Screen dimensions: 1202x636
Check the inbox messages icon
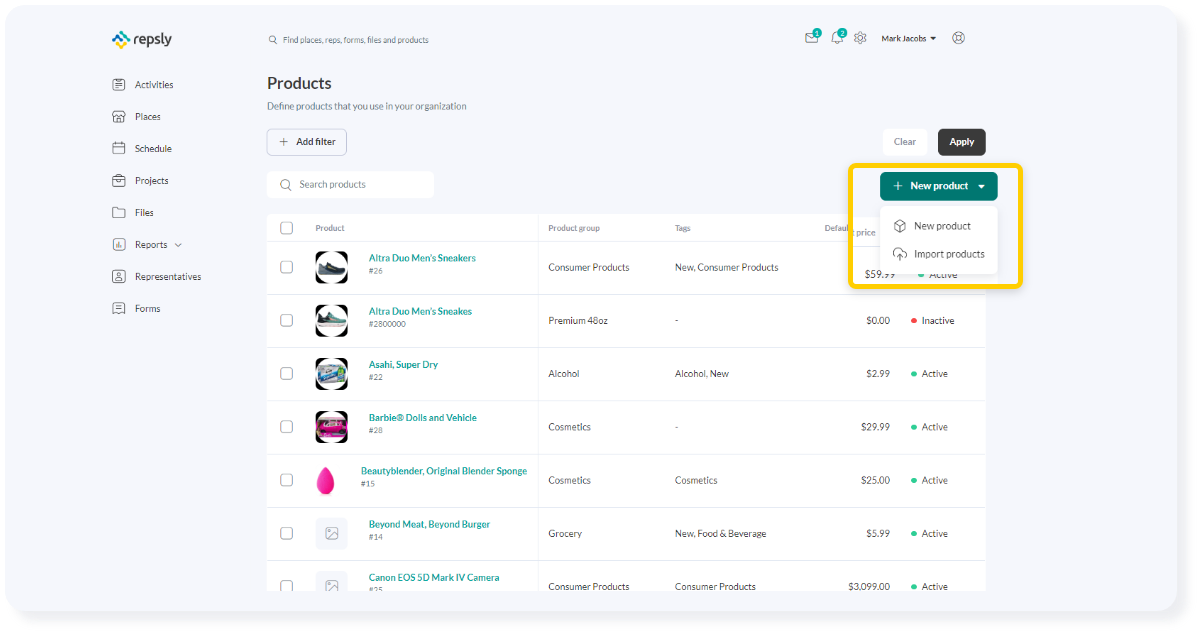click(811, 36)
